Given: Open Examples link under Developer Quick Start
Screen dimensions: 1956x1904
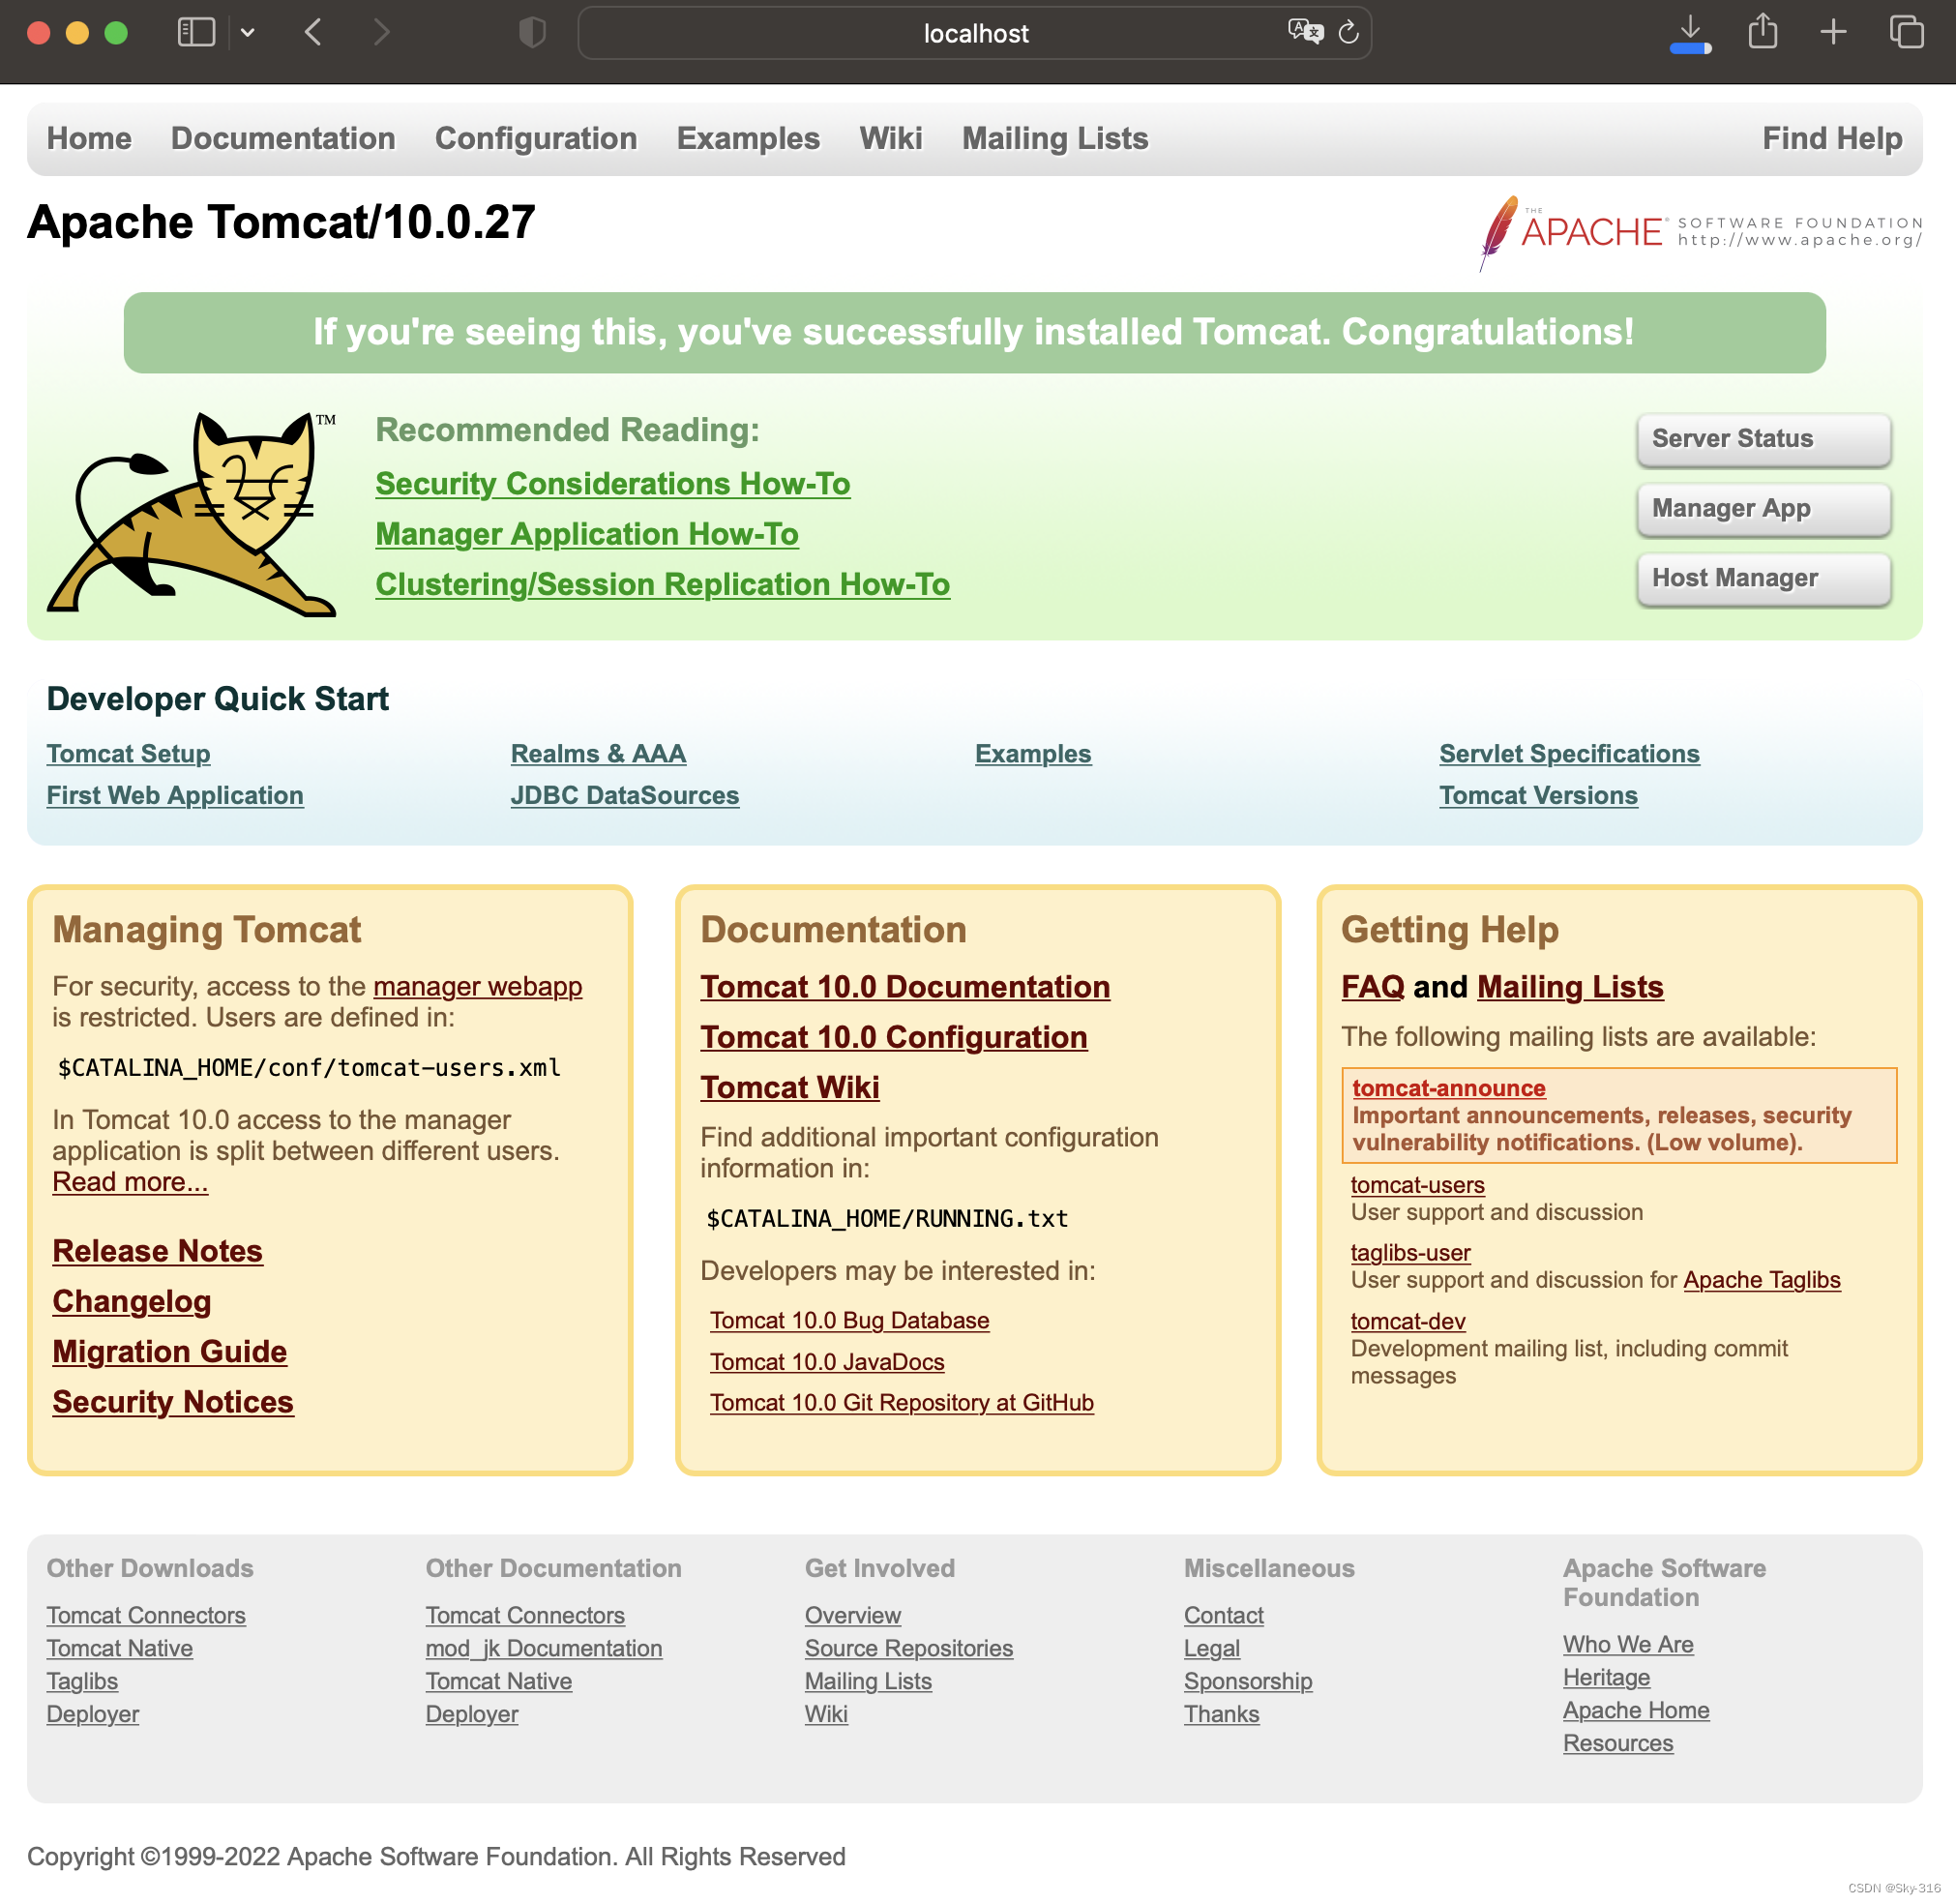Looking at the screenshot, I should (x=1033, y=754).
